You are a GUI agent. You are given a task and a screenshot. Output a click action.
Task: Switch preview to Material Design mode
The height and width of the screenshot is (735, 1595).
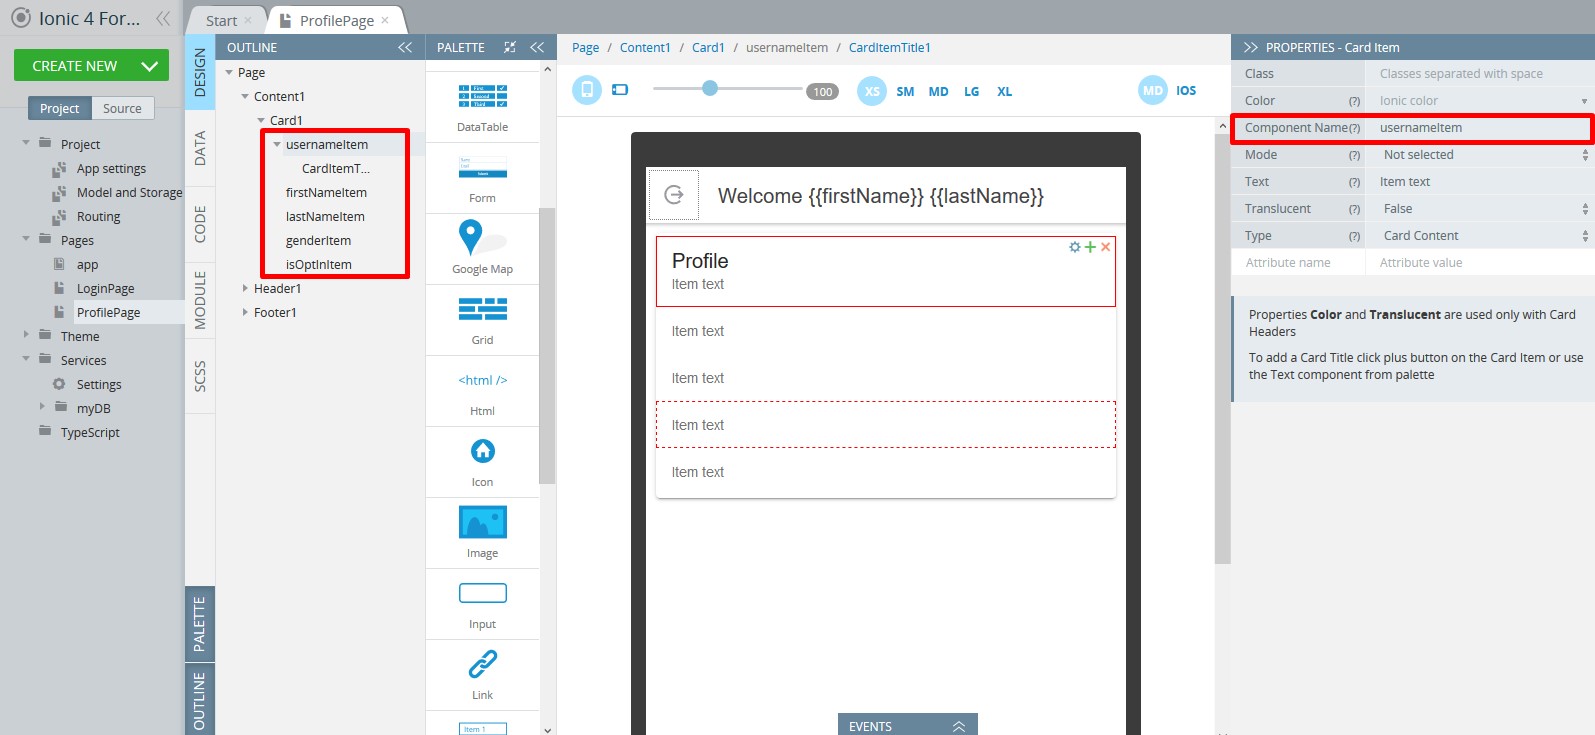[x=1153, y=90]
